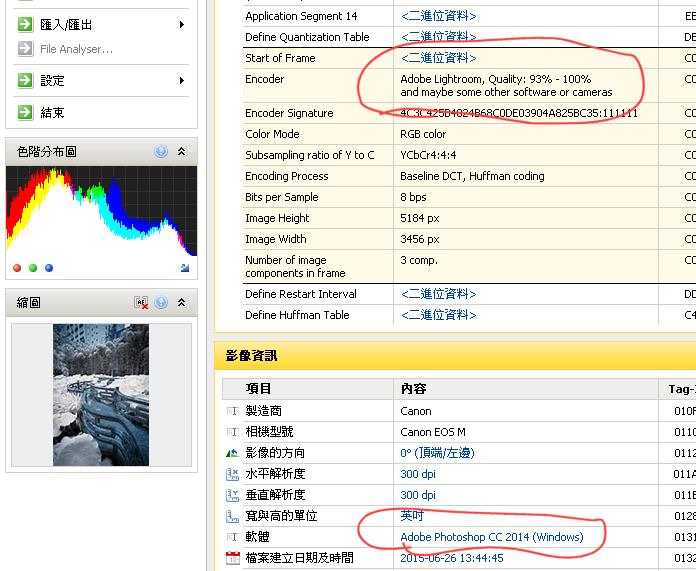Click the green arrow icon beside 匯入/匯出
This screenshot has height=571, width=696.
pos(25,24)
